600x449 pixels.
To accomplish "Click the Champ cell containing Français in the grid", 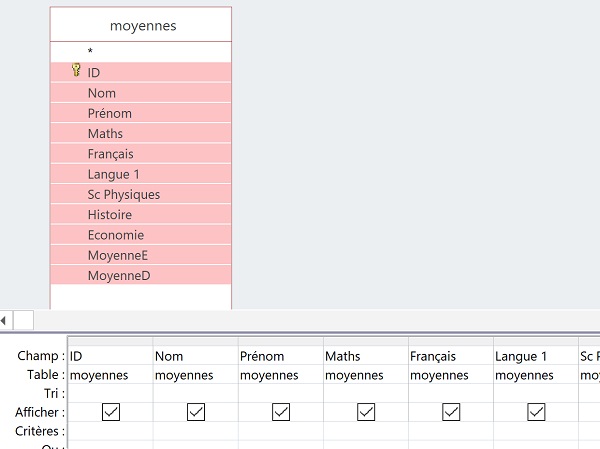I will click(451, 356).
